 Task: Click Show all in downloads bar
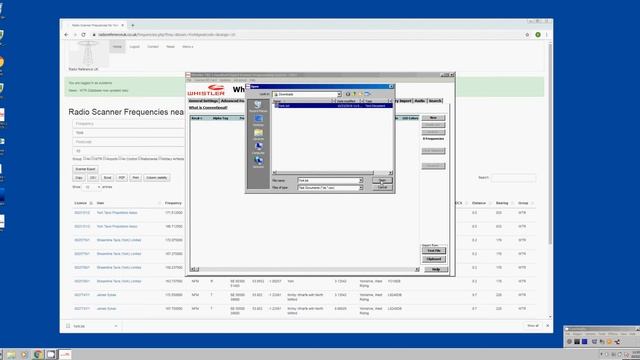533,326
